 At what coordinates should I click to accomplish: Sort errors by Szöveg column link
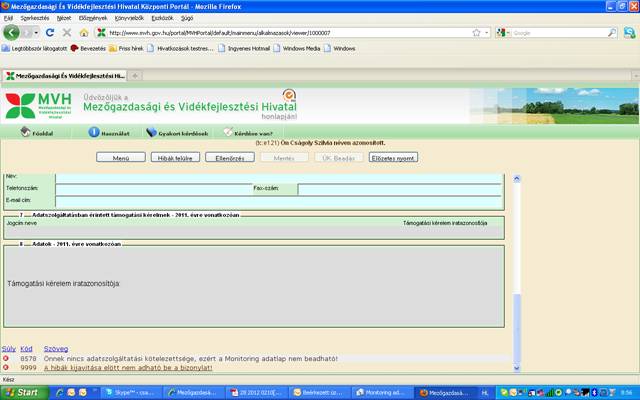tap(56, 349)
